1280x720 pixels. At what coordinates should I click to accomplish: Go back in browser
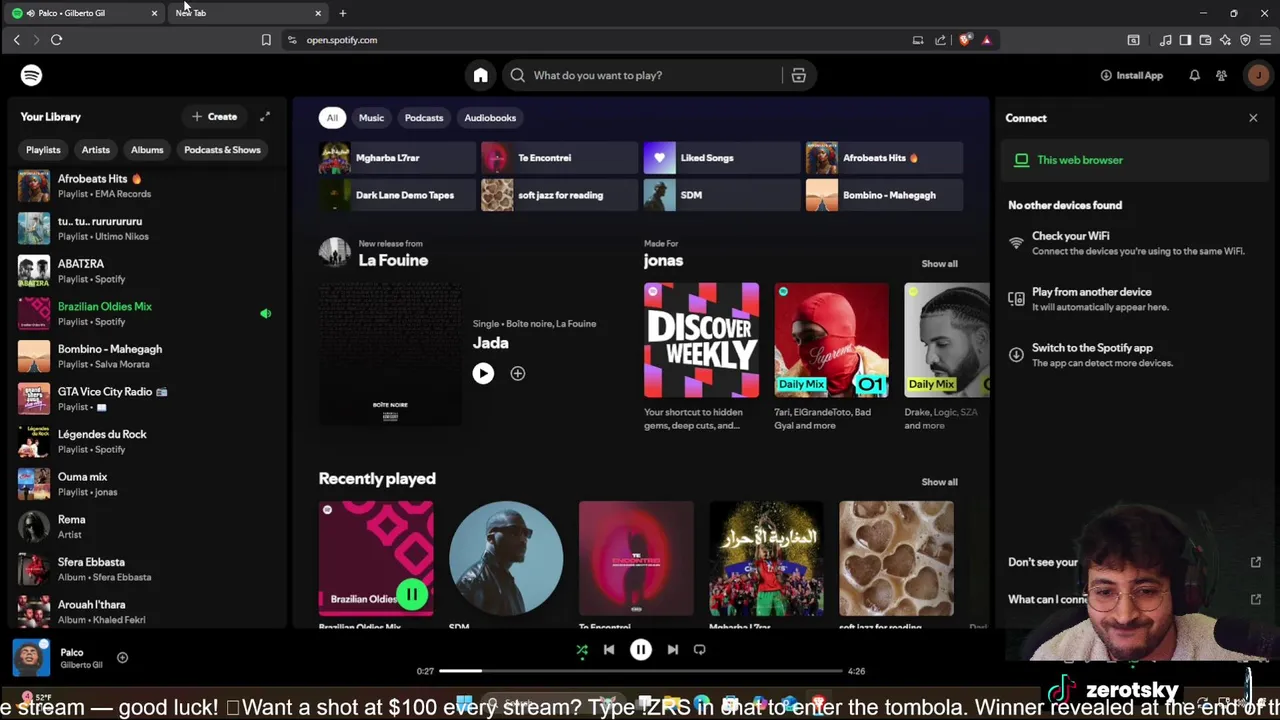coord(16,40)
